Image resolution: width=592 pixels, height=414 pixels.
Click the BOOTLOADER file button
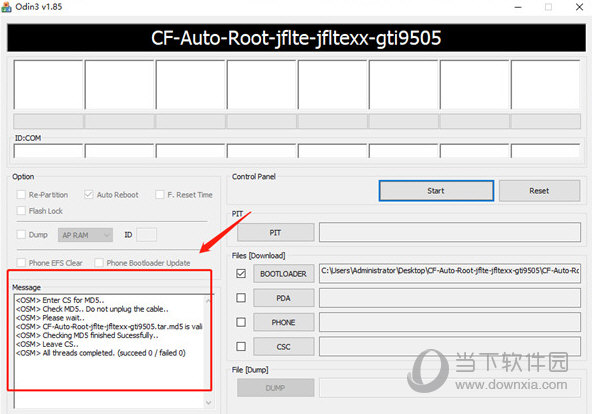click(x=283, y=274)
